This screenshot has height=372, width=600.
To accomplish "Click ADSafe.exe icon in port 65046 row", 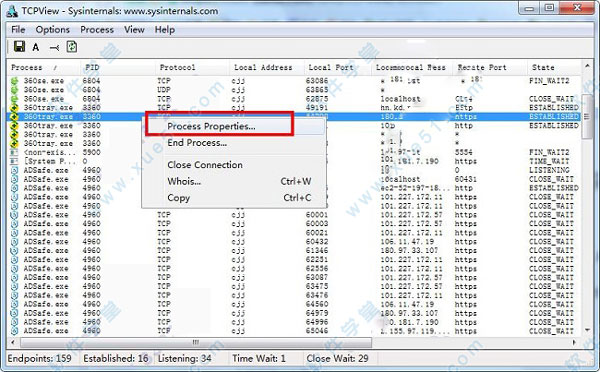I will [x=14, y=331].
